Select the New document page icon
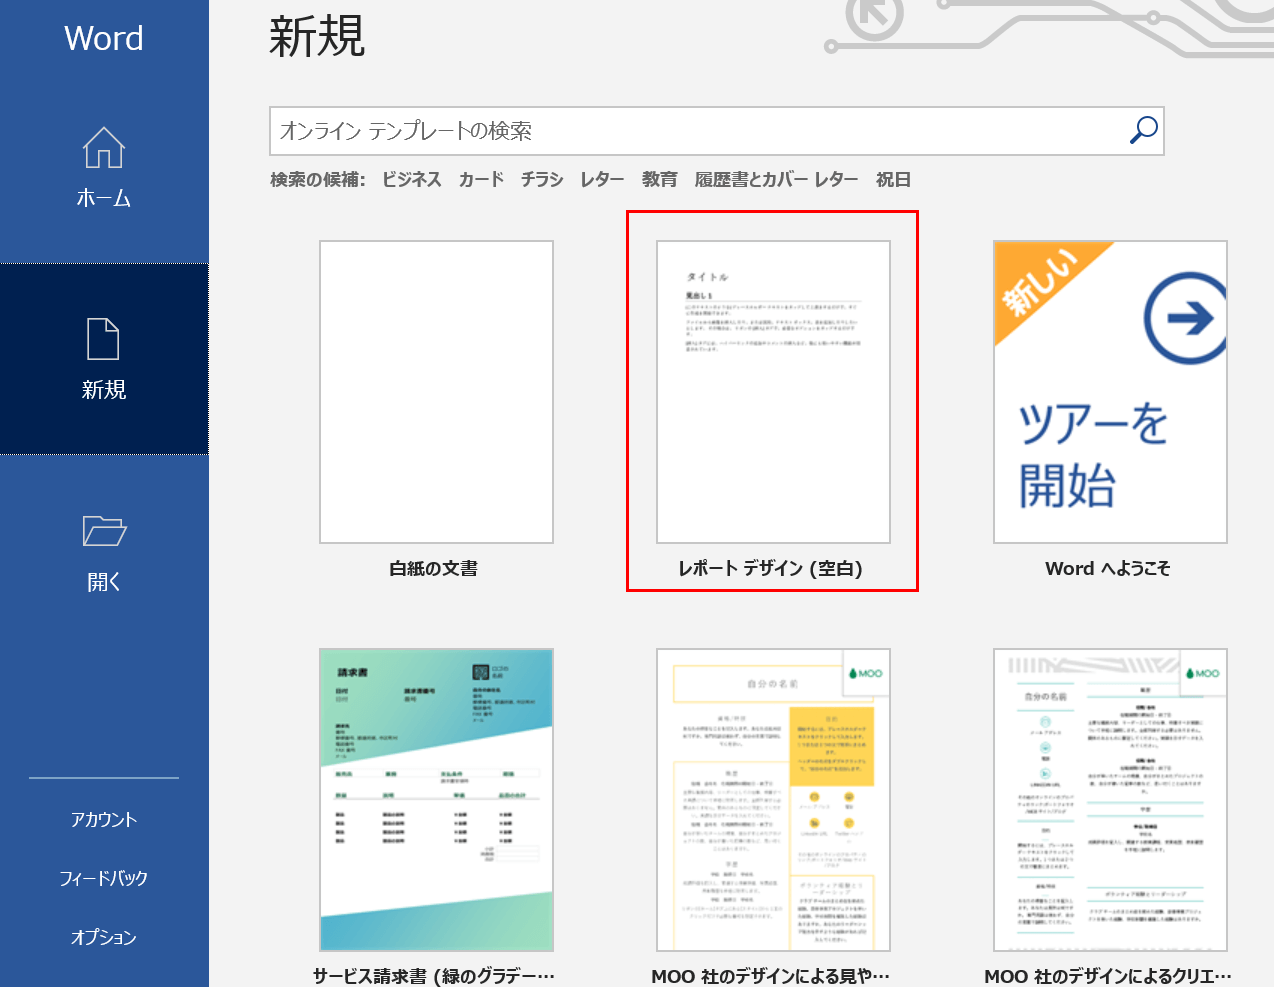 pos(104,339)
